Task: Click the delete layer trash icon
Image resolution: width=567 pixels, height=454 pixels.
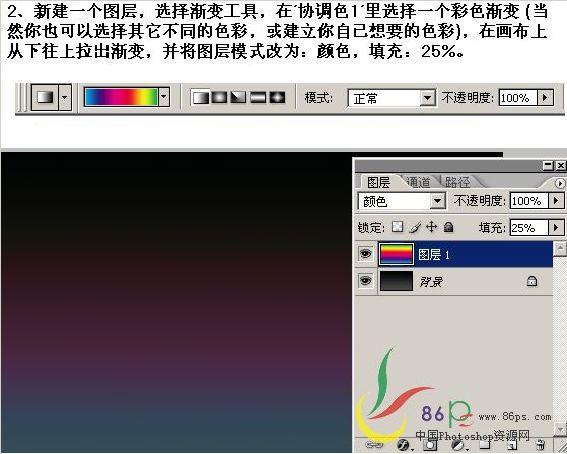Action: pyautogui.click(x=540, y=445)
